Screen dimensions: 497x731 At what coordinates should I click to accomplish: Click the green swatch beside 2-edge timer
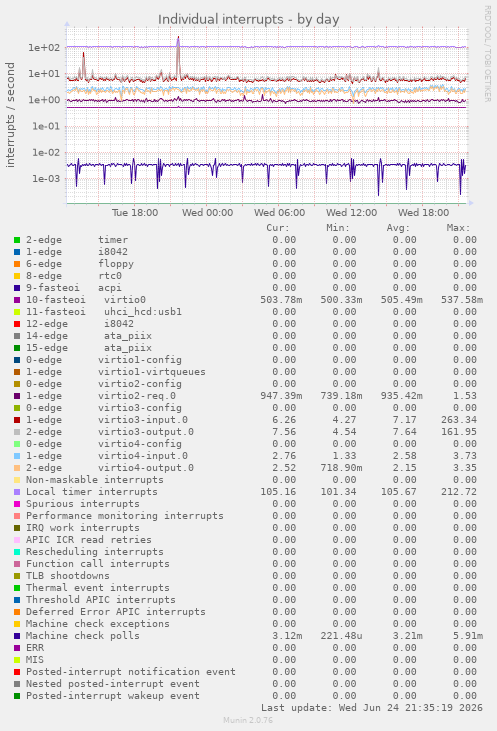coord(17,240)
